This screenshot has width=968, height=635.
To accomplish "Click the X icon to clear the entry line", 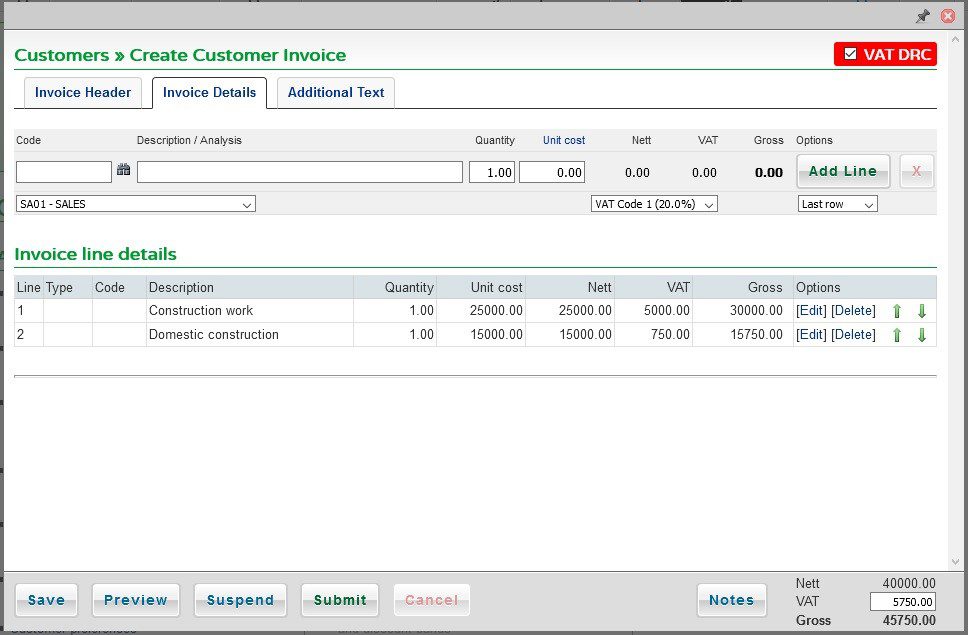I will point(916,171).
